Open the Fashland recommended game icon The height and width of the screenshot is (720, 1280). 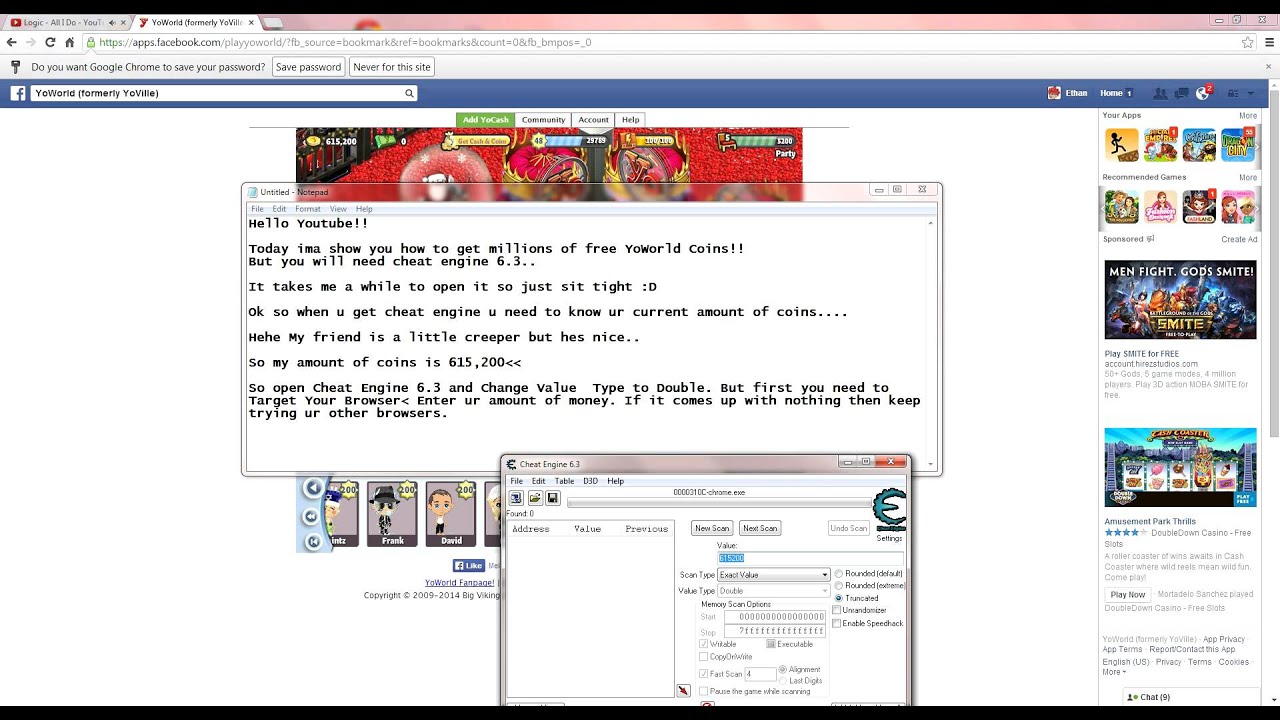[x=1199, y=206]
